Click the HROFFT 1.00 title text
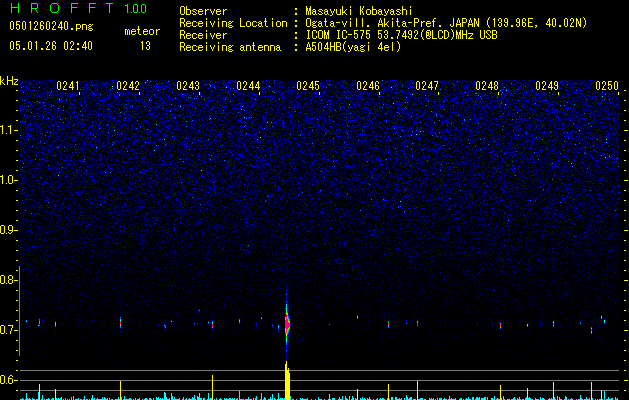This screenshot has height=400, width=629. click(78, 8)
